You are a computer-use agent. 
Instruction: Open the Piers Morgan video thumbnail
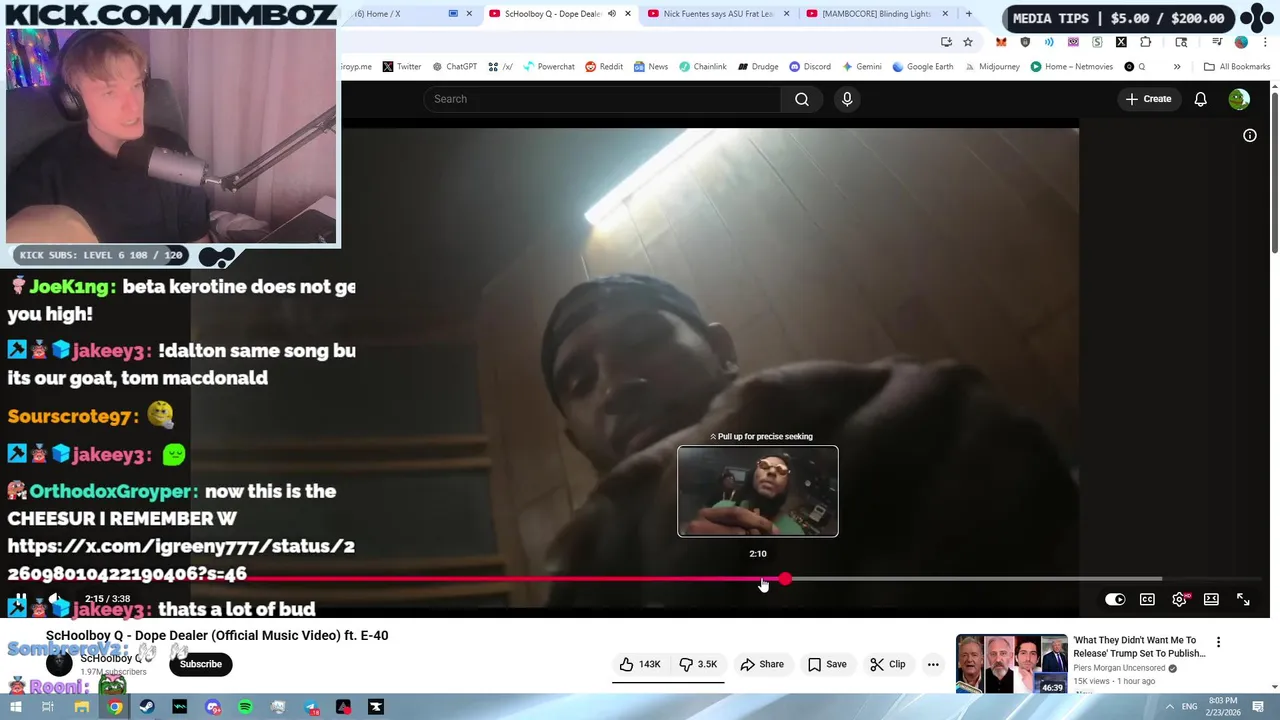click(x=1011, y=664)
